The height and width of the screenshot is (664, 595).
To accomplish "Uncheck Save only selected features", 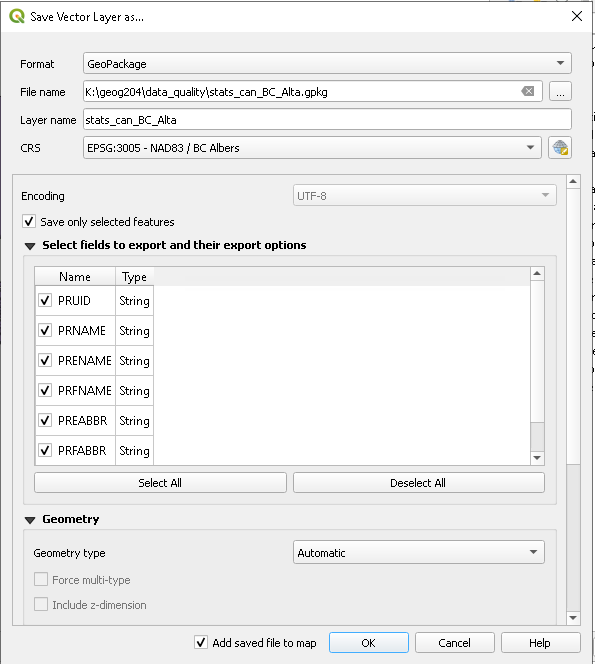I will click(x=29, y=221).
